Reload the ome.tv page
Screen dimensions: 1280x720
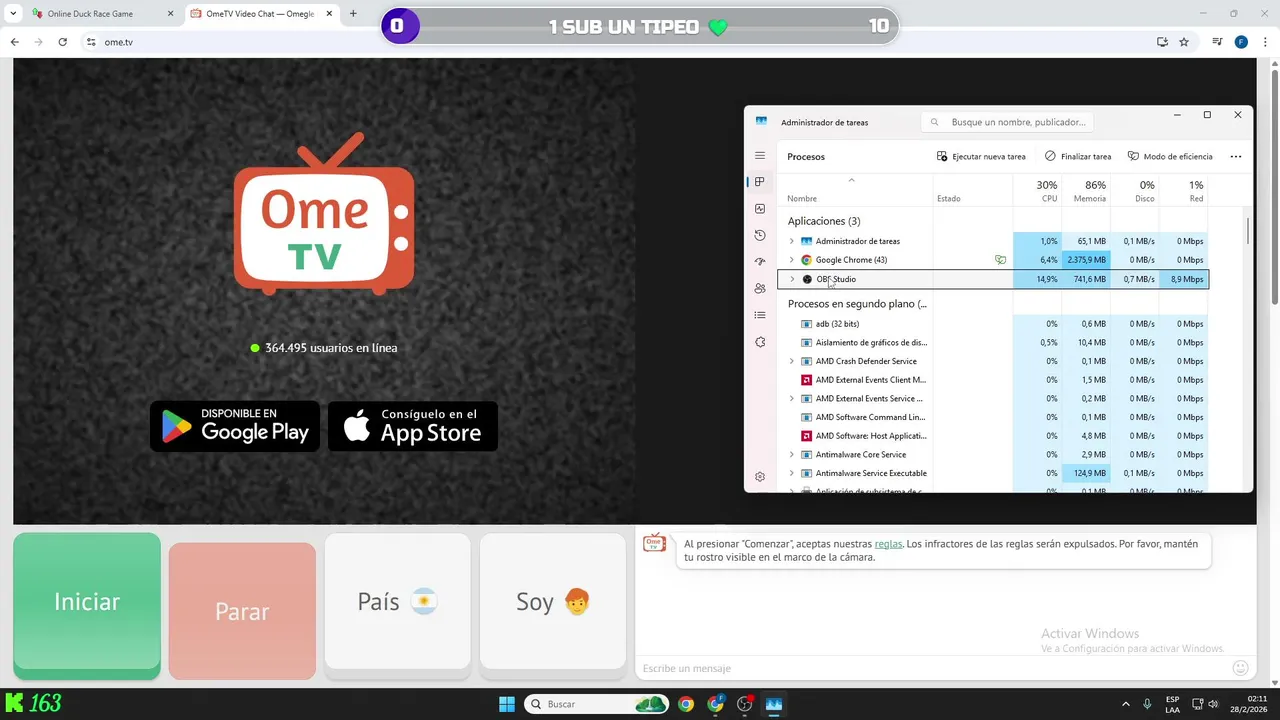coord(63,42)
